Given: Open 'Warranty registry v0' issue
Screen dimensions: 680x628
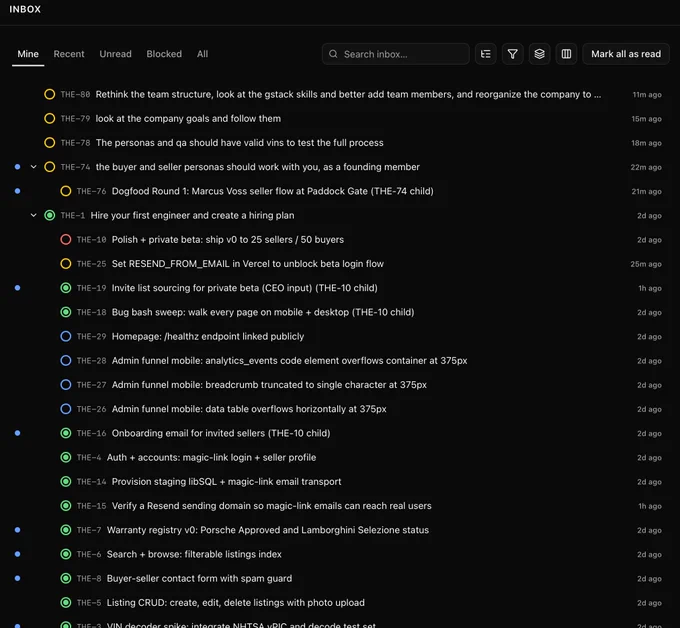Looking at the screenshot, I should coord(268,530).
